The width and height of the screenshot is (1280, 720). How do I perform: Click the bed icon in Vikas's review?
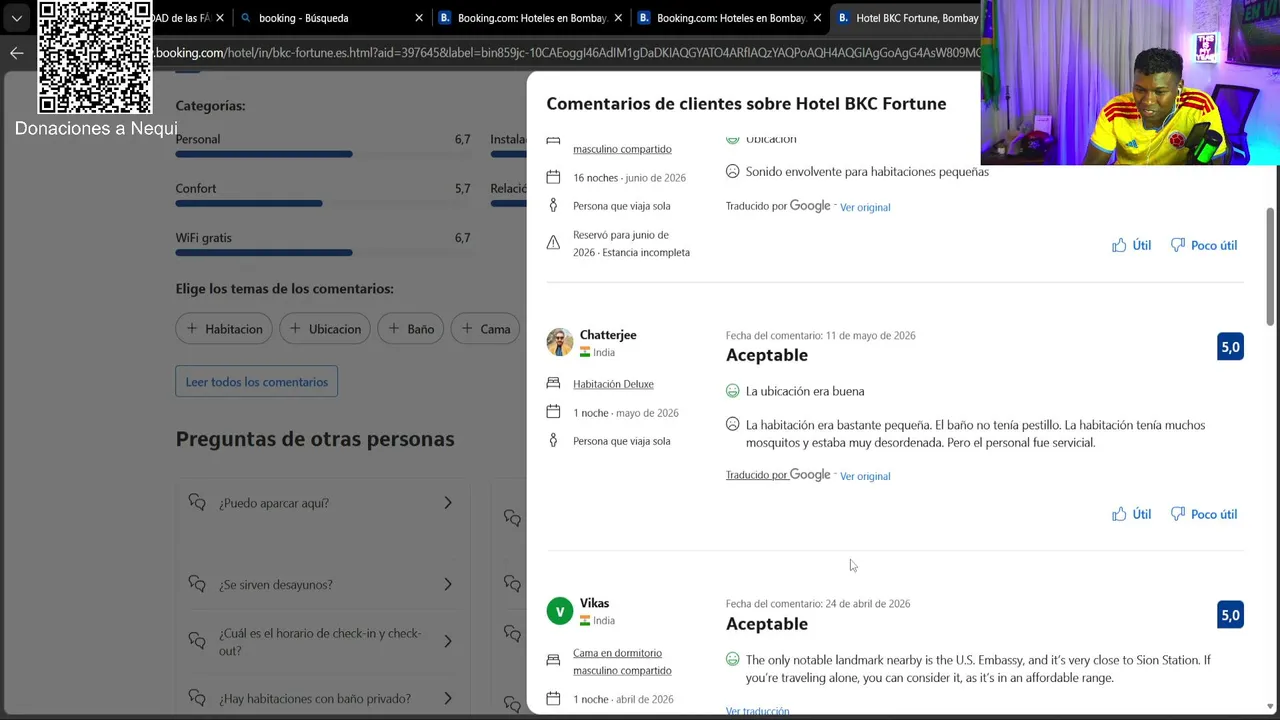(x=553, y=660)
